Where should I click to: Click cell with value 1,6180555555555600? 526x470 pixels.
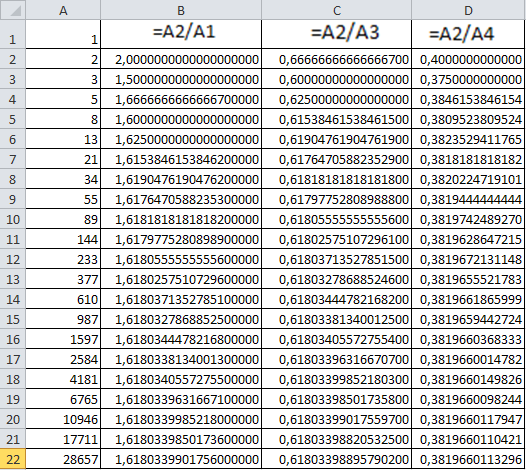click(181, 259)
